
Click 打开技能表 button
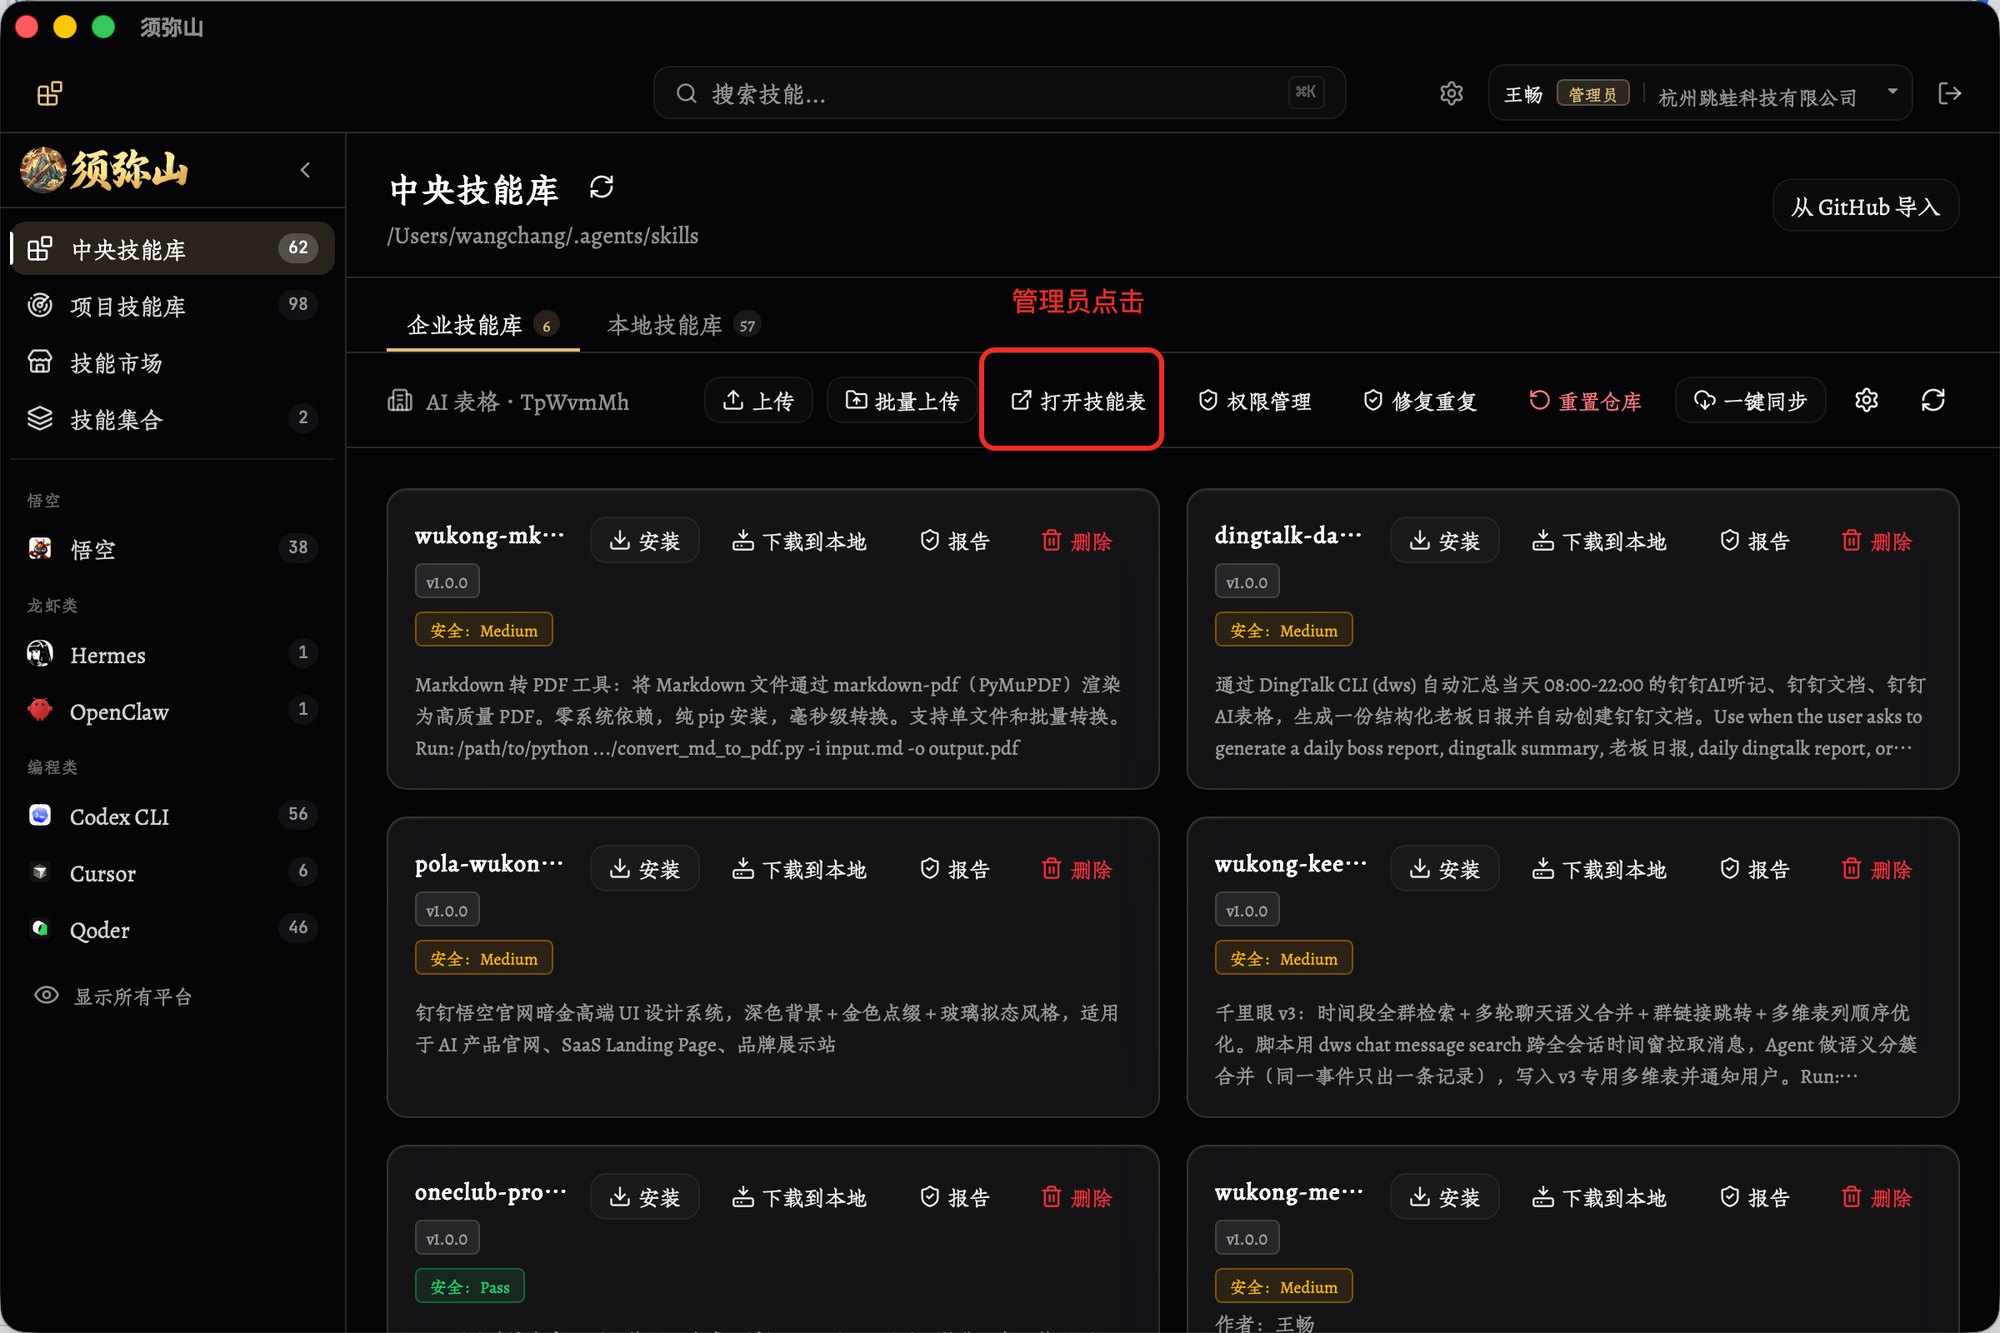click(1077, 401)
